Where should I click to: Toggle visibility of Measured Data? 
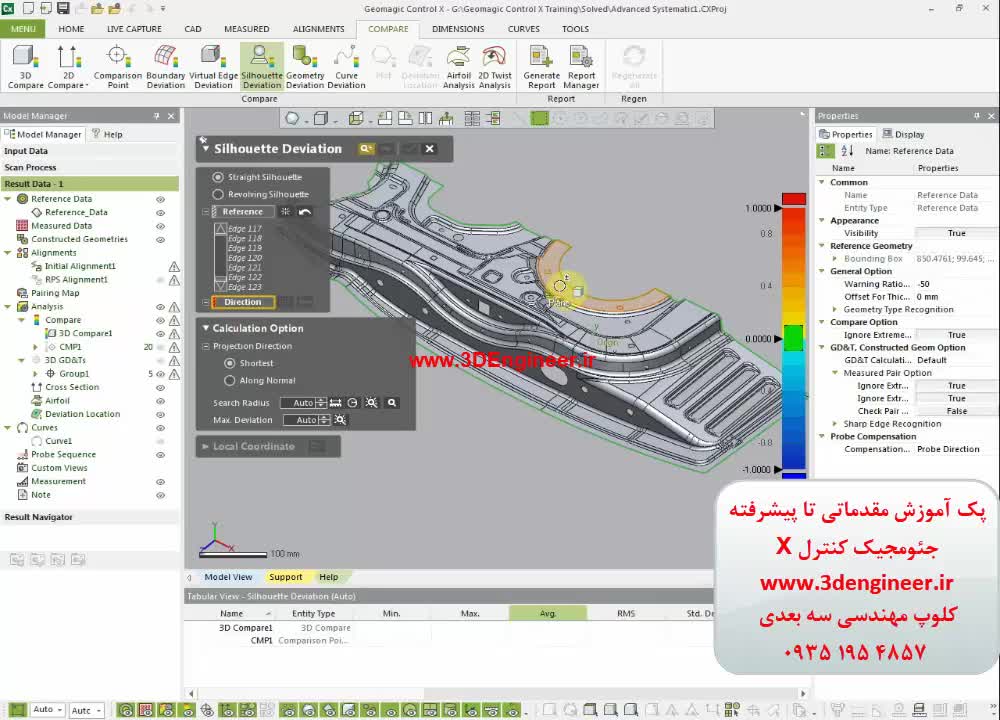tap(160, 226)
